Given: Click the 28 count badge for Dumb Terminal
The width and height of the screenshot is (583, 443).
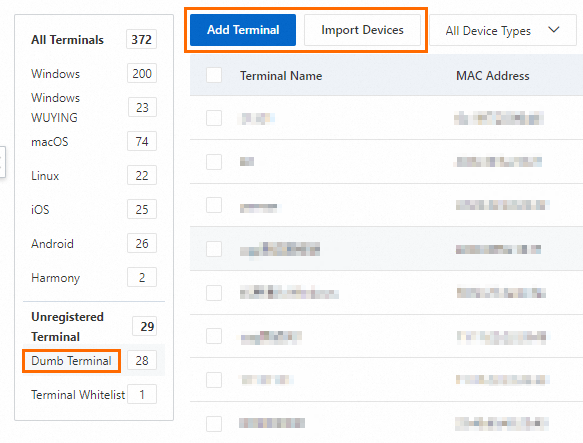Looking at the screenshot, I should coord(142,360).
